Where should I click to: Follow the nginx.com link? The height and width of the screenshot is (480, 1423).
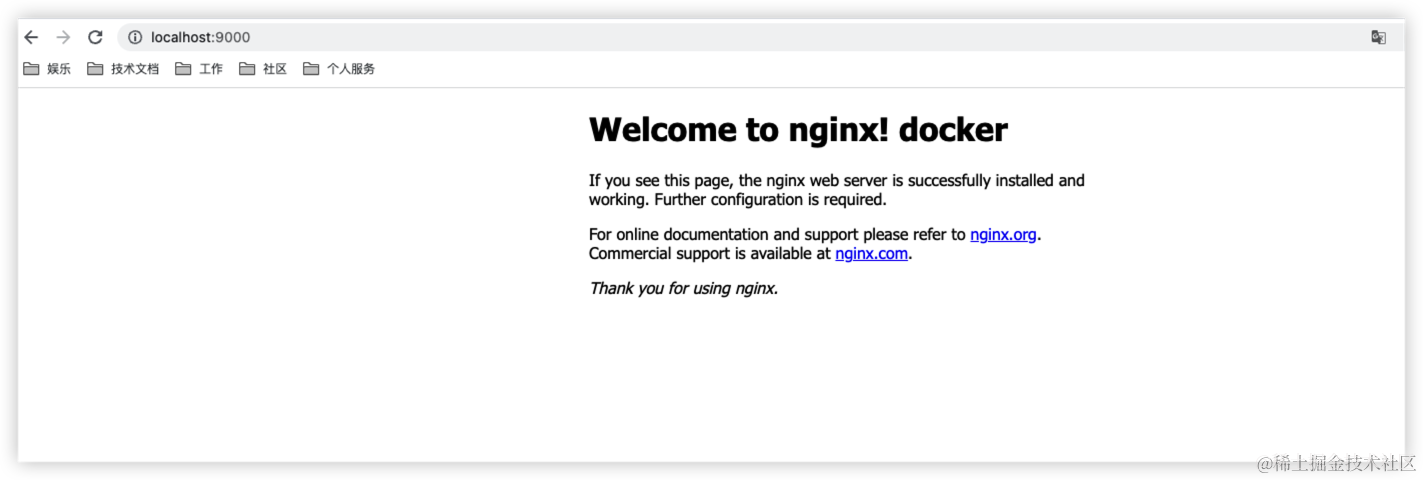point(871,254)
